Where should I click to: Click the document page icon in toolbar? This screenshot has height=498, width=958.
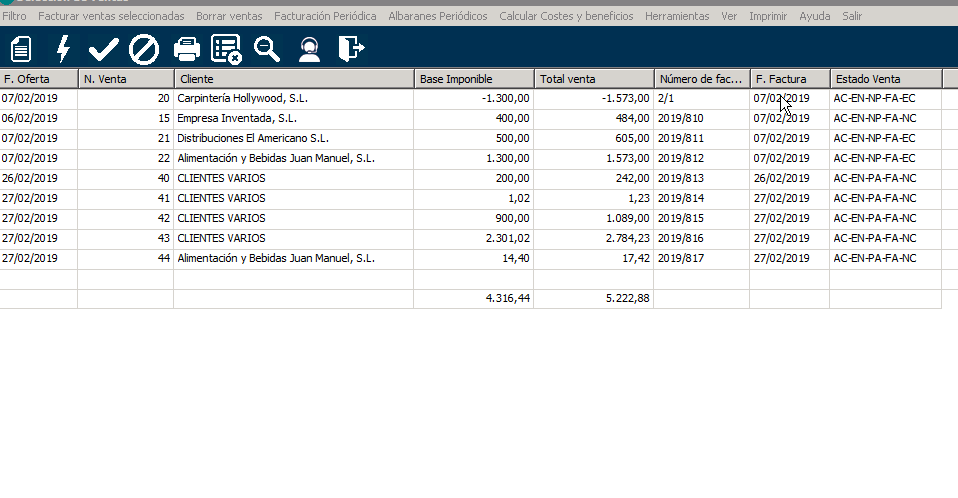pos(21,48)
